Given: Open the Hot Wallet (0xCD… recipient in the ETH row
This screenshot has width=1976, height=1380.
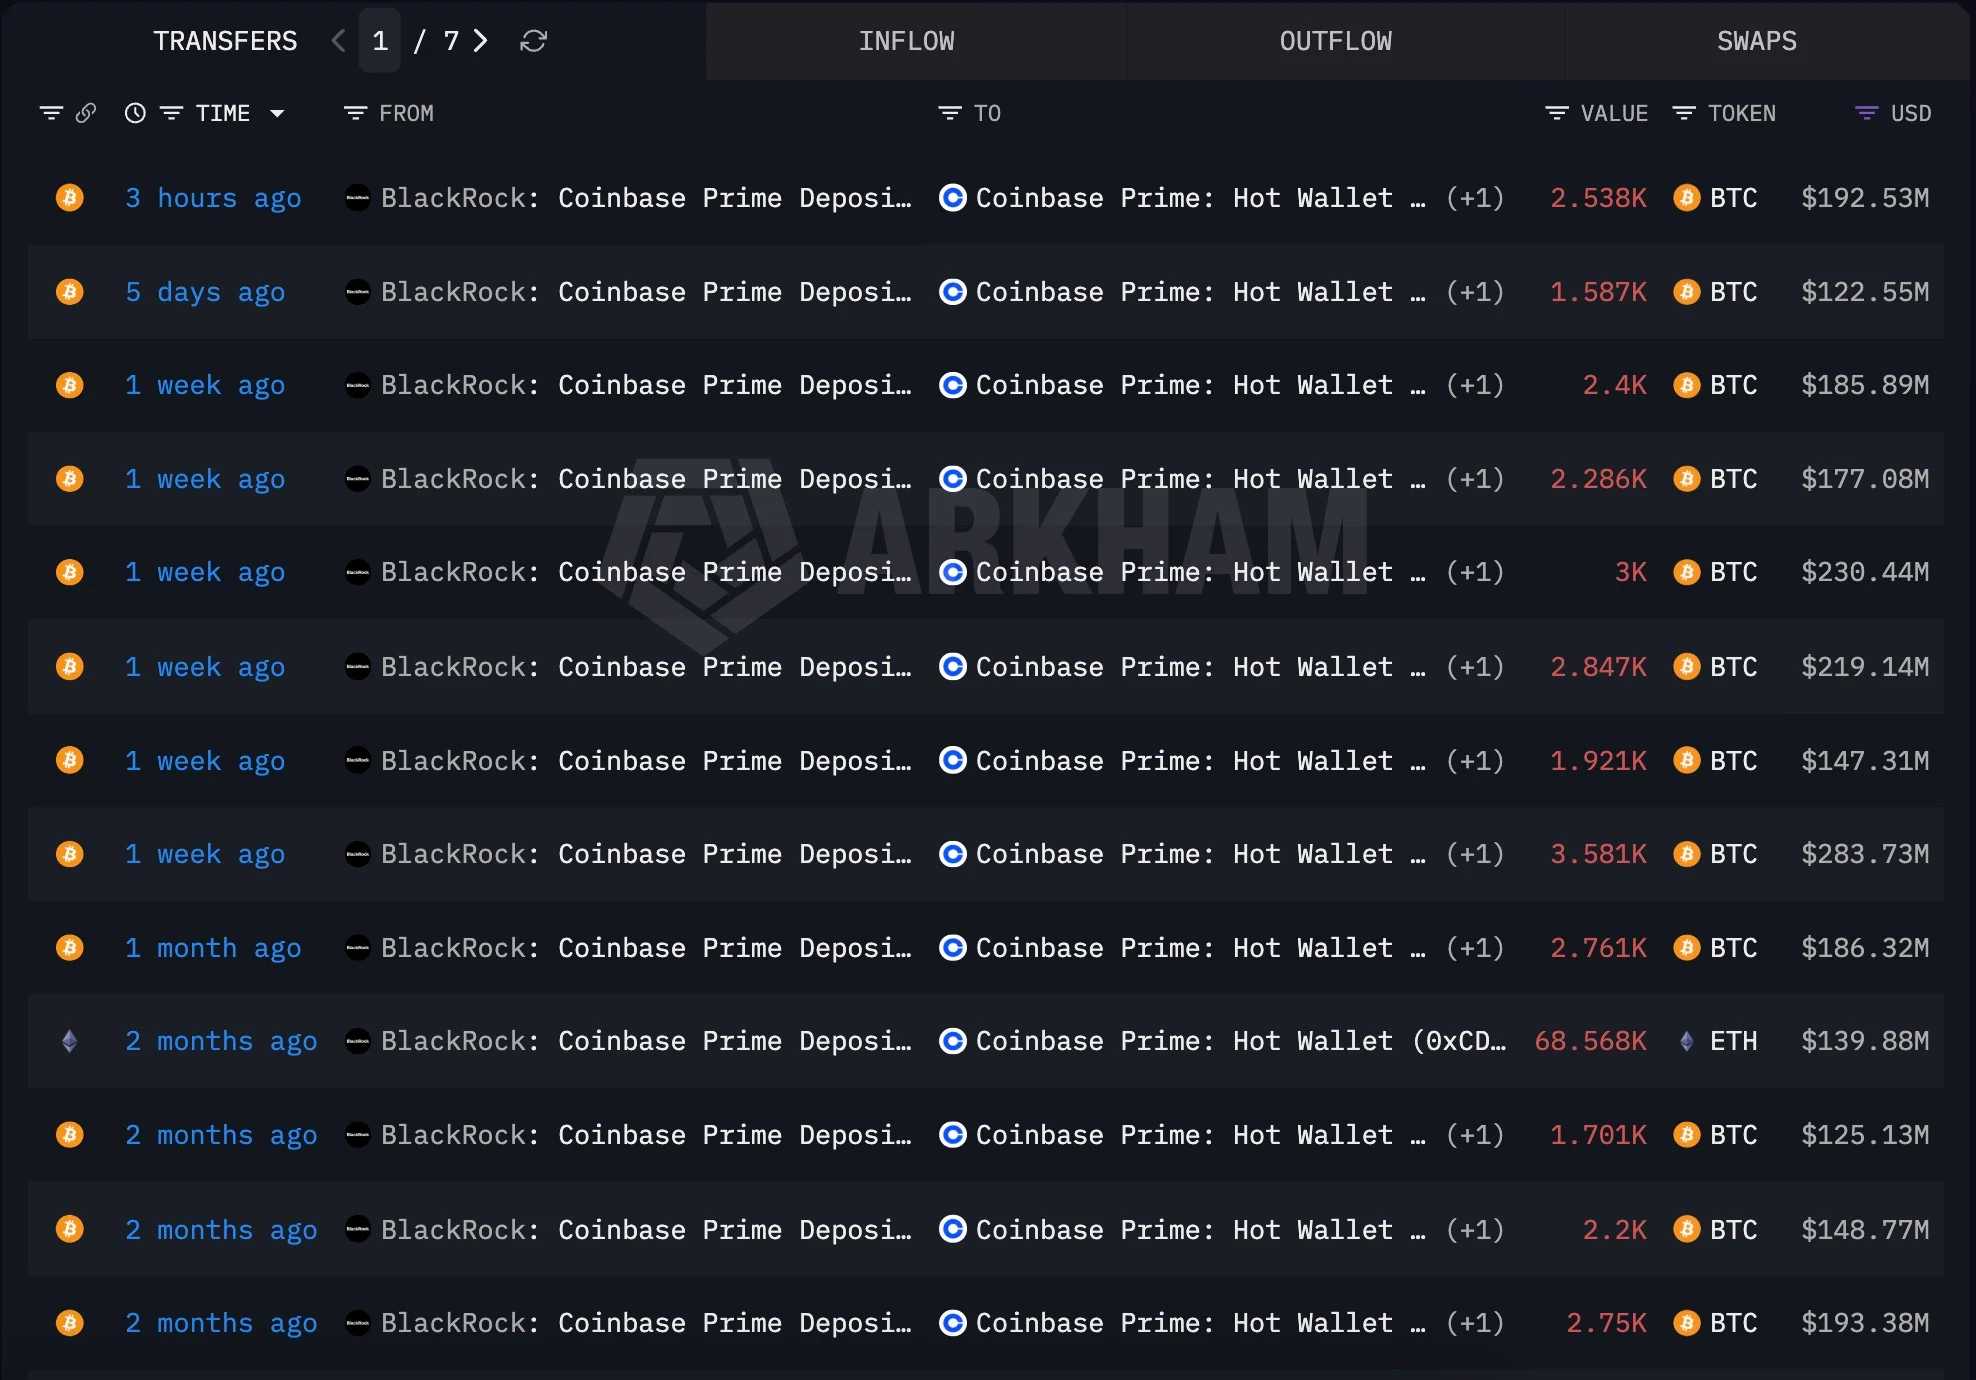Looking at the screenshot, I should pyautogui.click(x=1241, y=1041).
